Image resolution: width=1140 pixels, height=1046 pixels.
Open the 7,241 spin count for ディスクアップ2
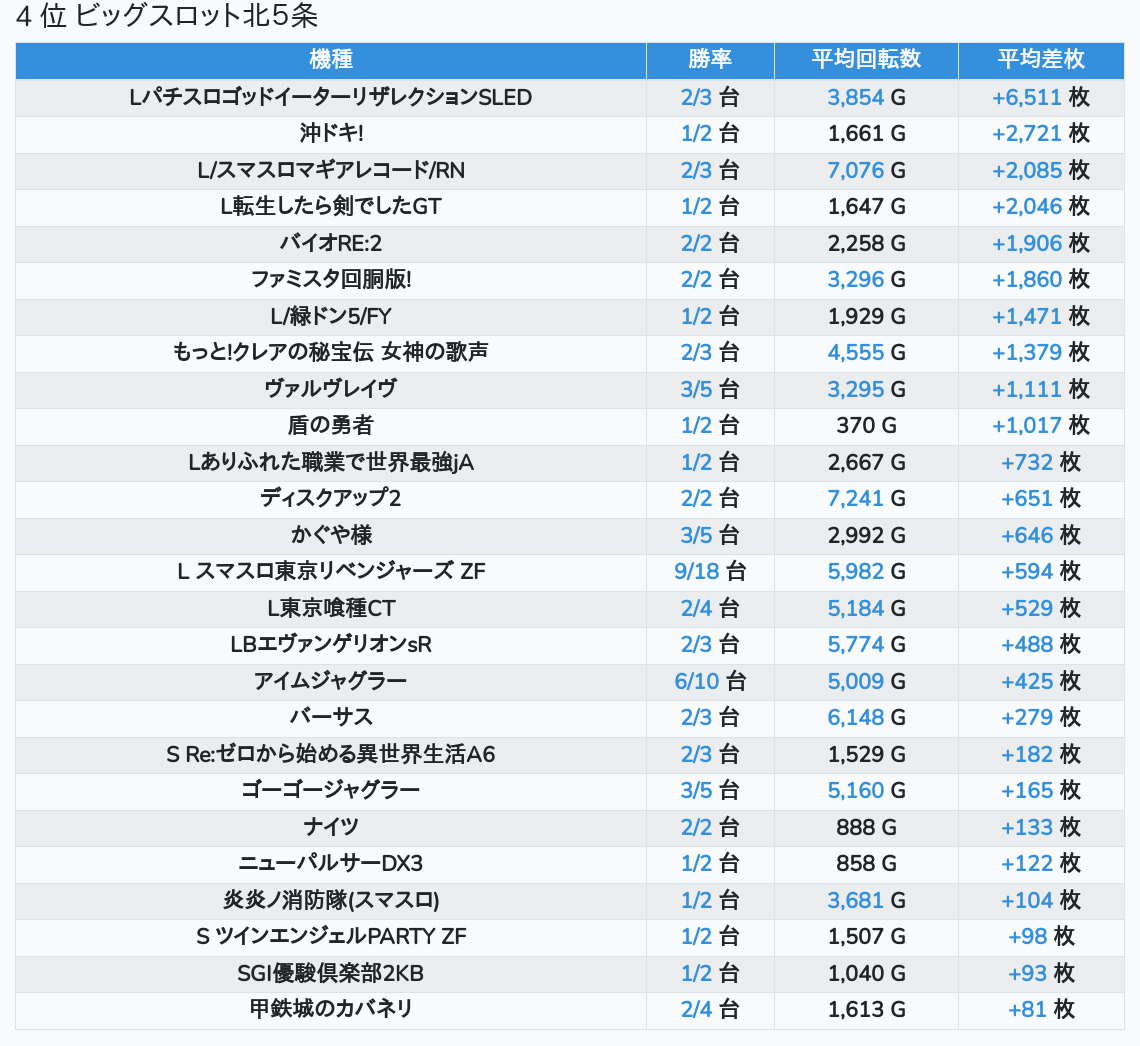pyautogui.click(x=855, y=498)
